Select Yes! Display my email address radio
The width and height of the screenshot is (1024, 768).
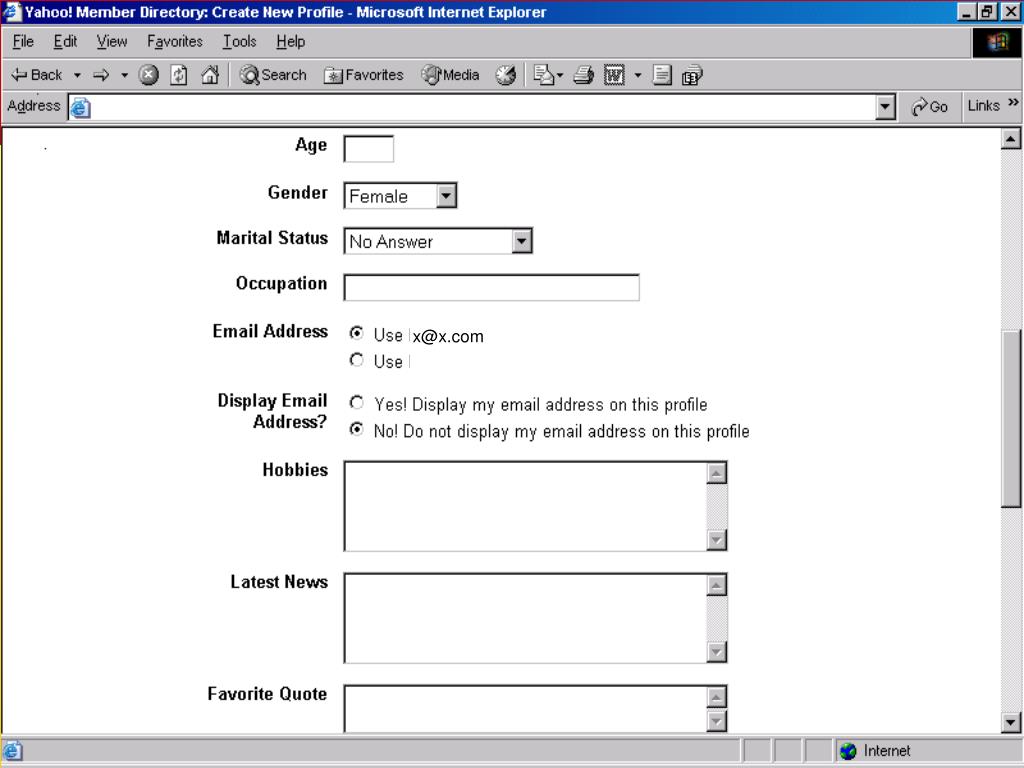pos(357,402)
